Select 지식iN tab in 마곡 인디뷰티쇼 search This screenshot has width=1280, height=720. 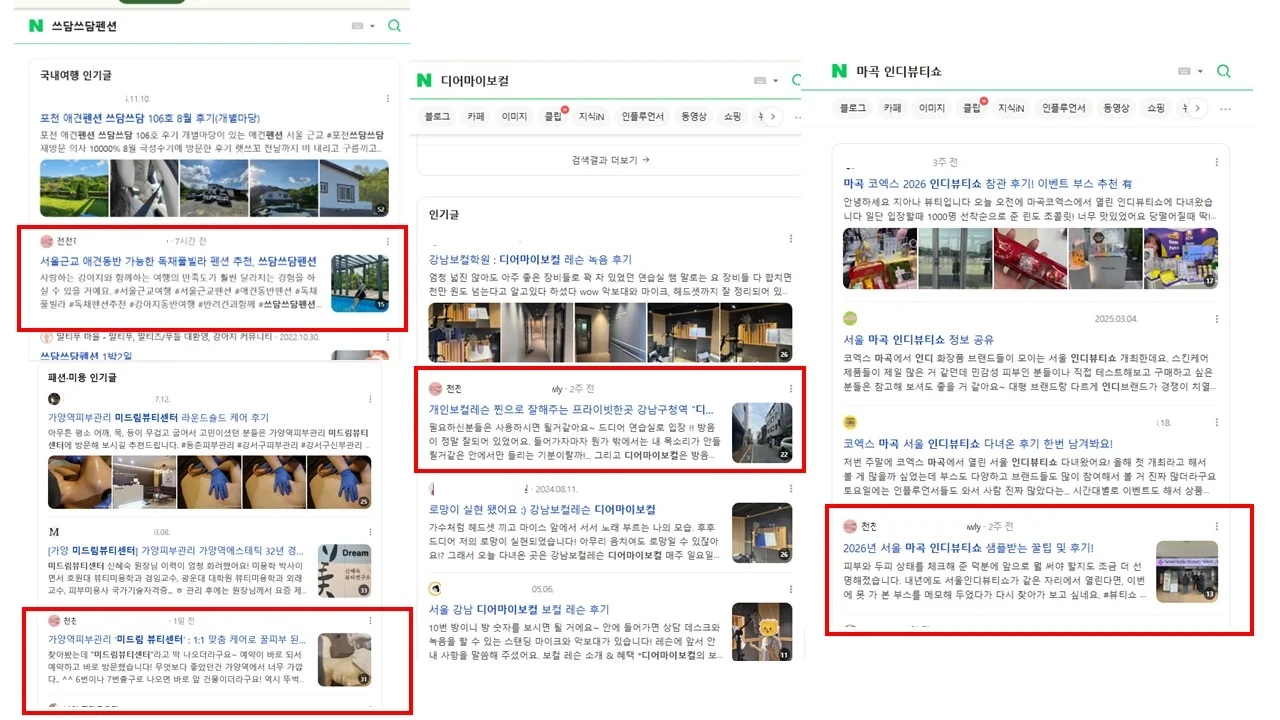[x=1011, y=108]
